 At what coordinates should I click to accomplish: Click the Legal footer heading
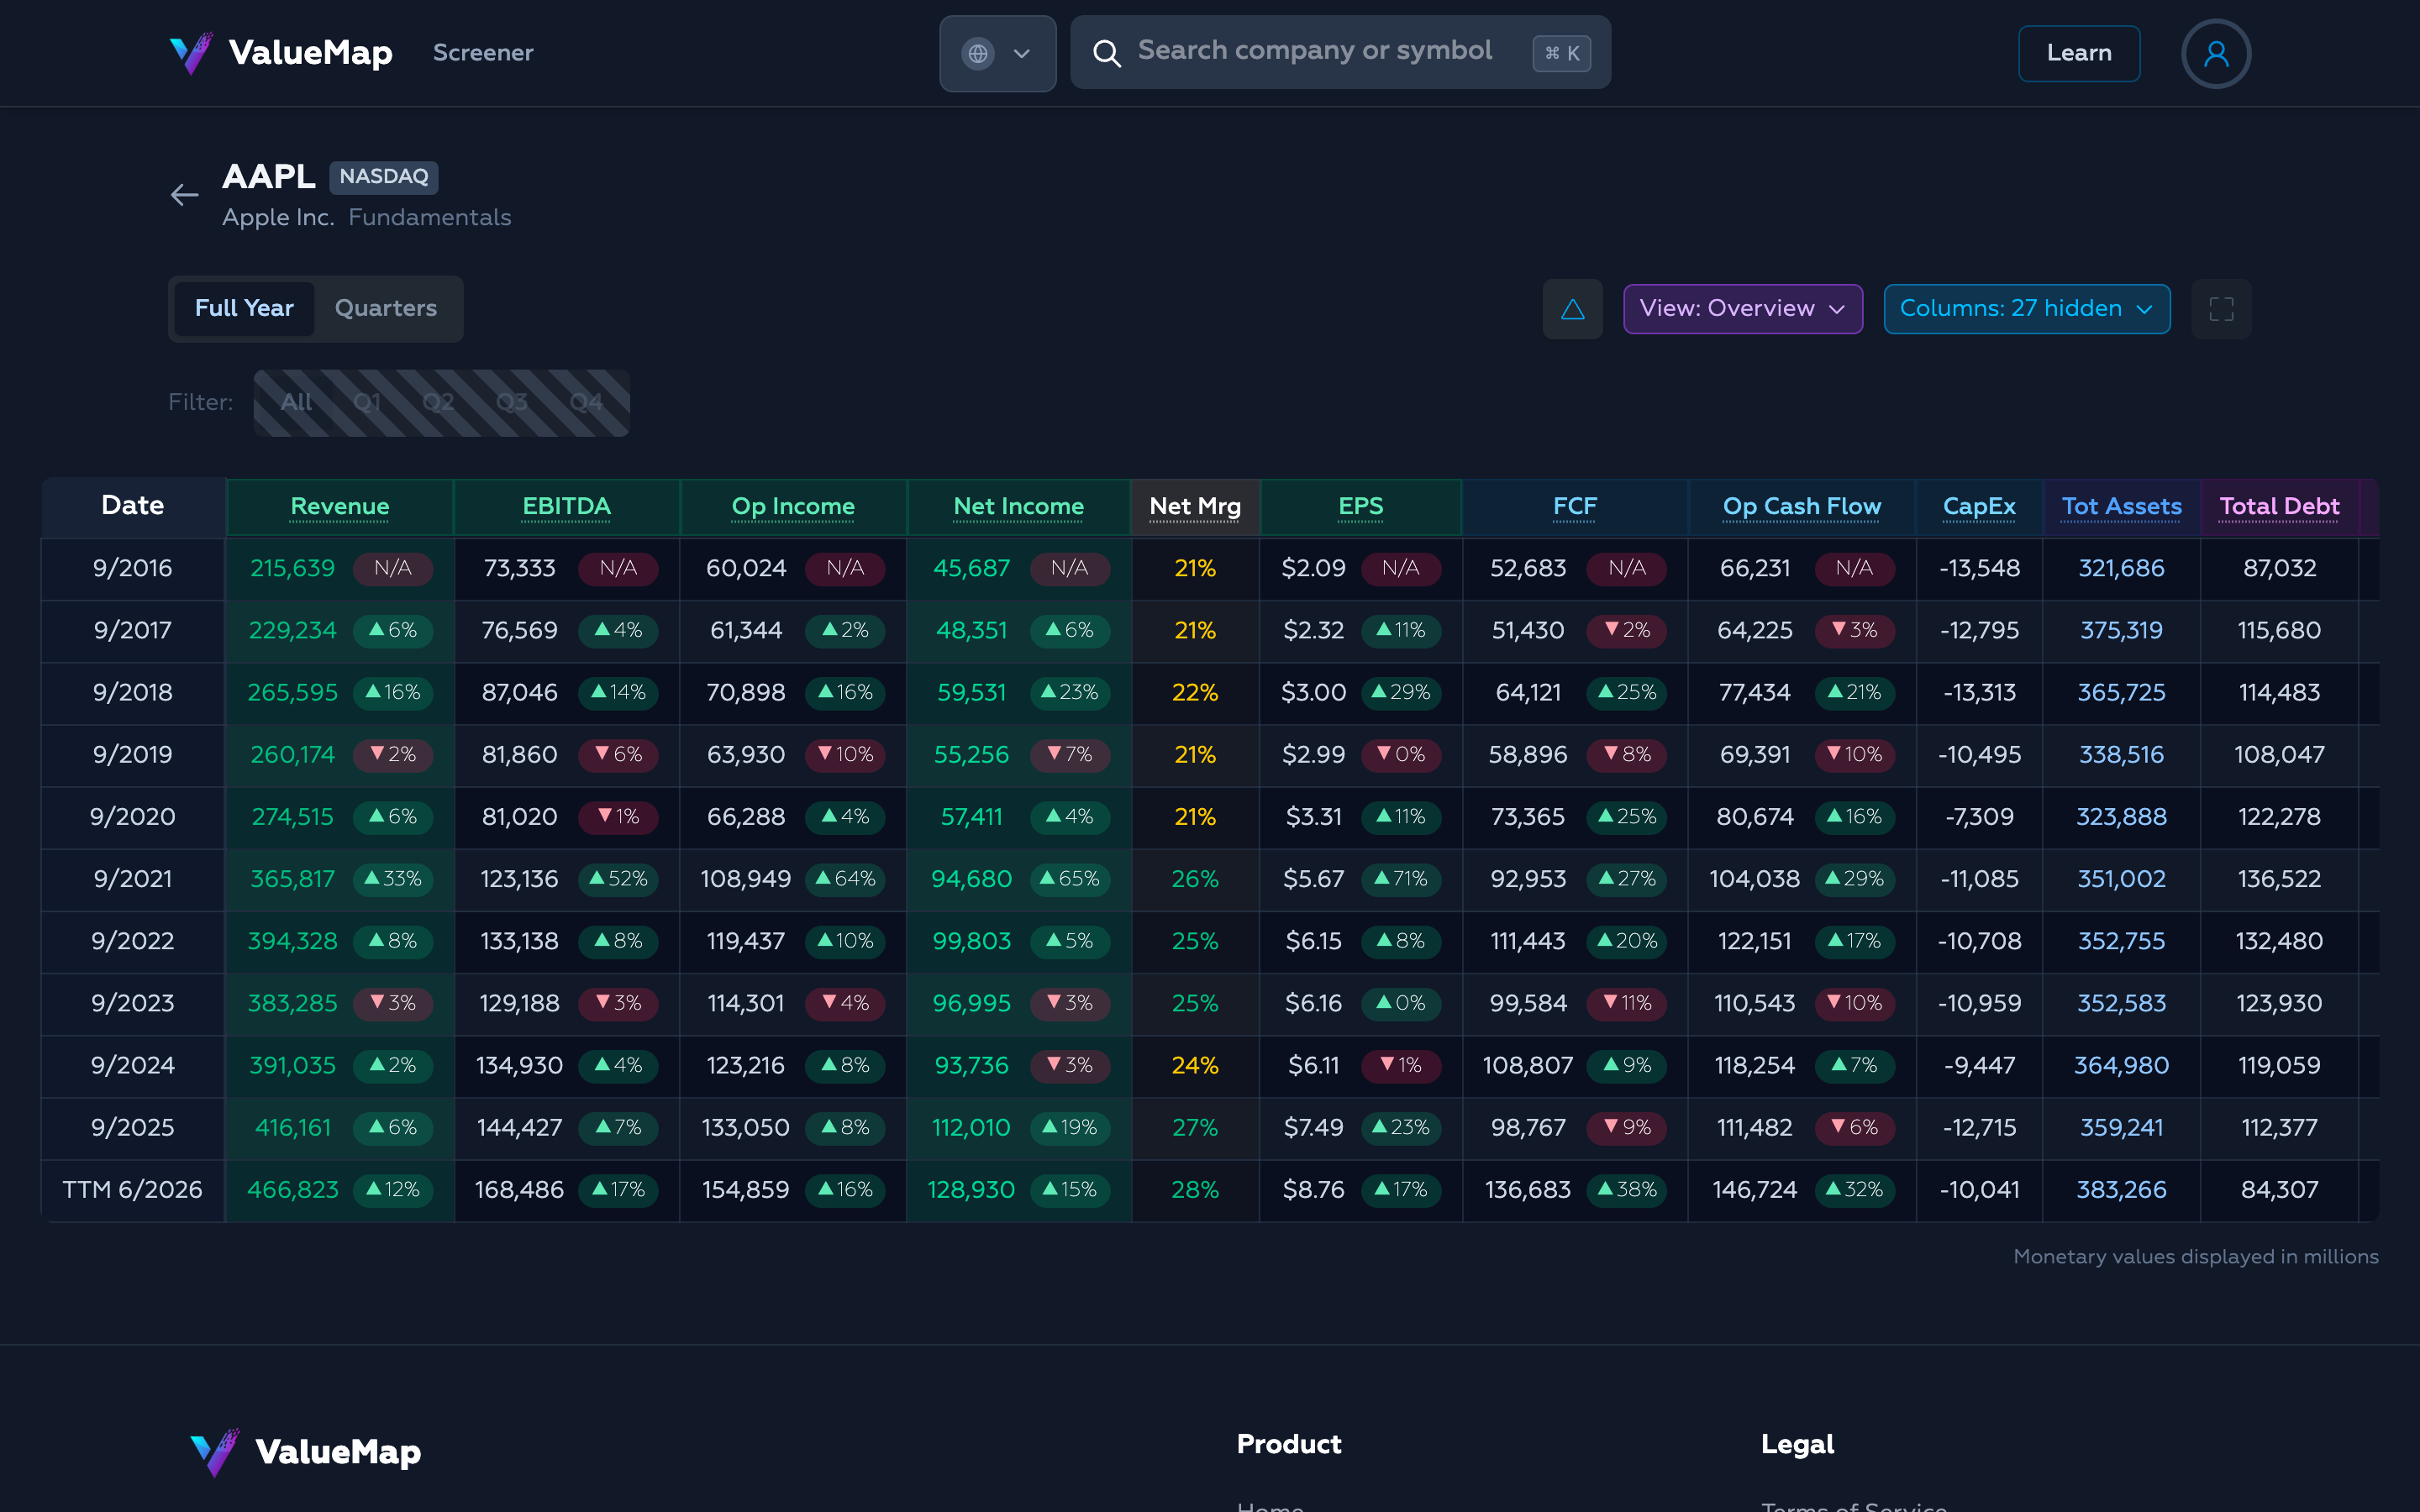1797,1445
